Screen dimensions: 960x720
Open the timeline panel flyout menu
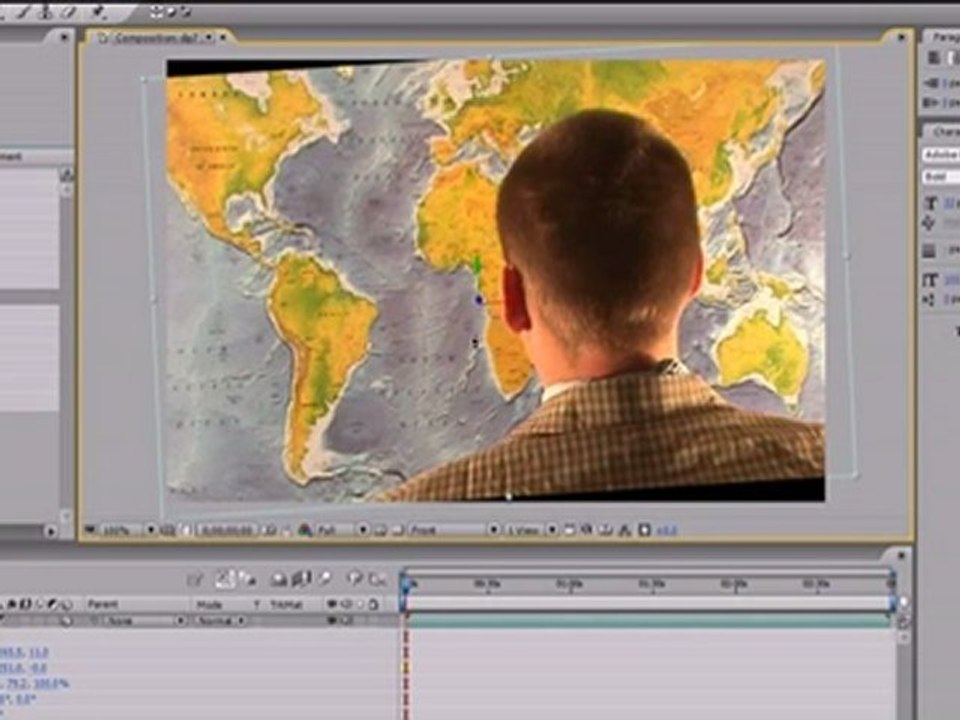(901, 555)
